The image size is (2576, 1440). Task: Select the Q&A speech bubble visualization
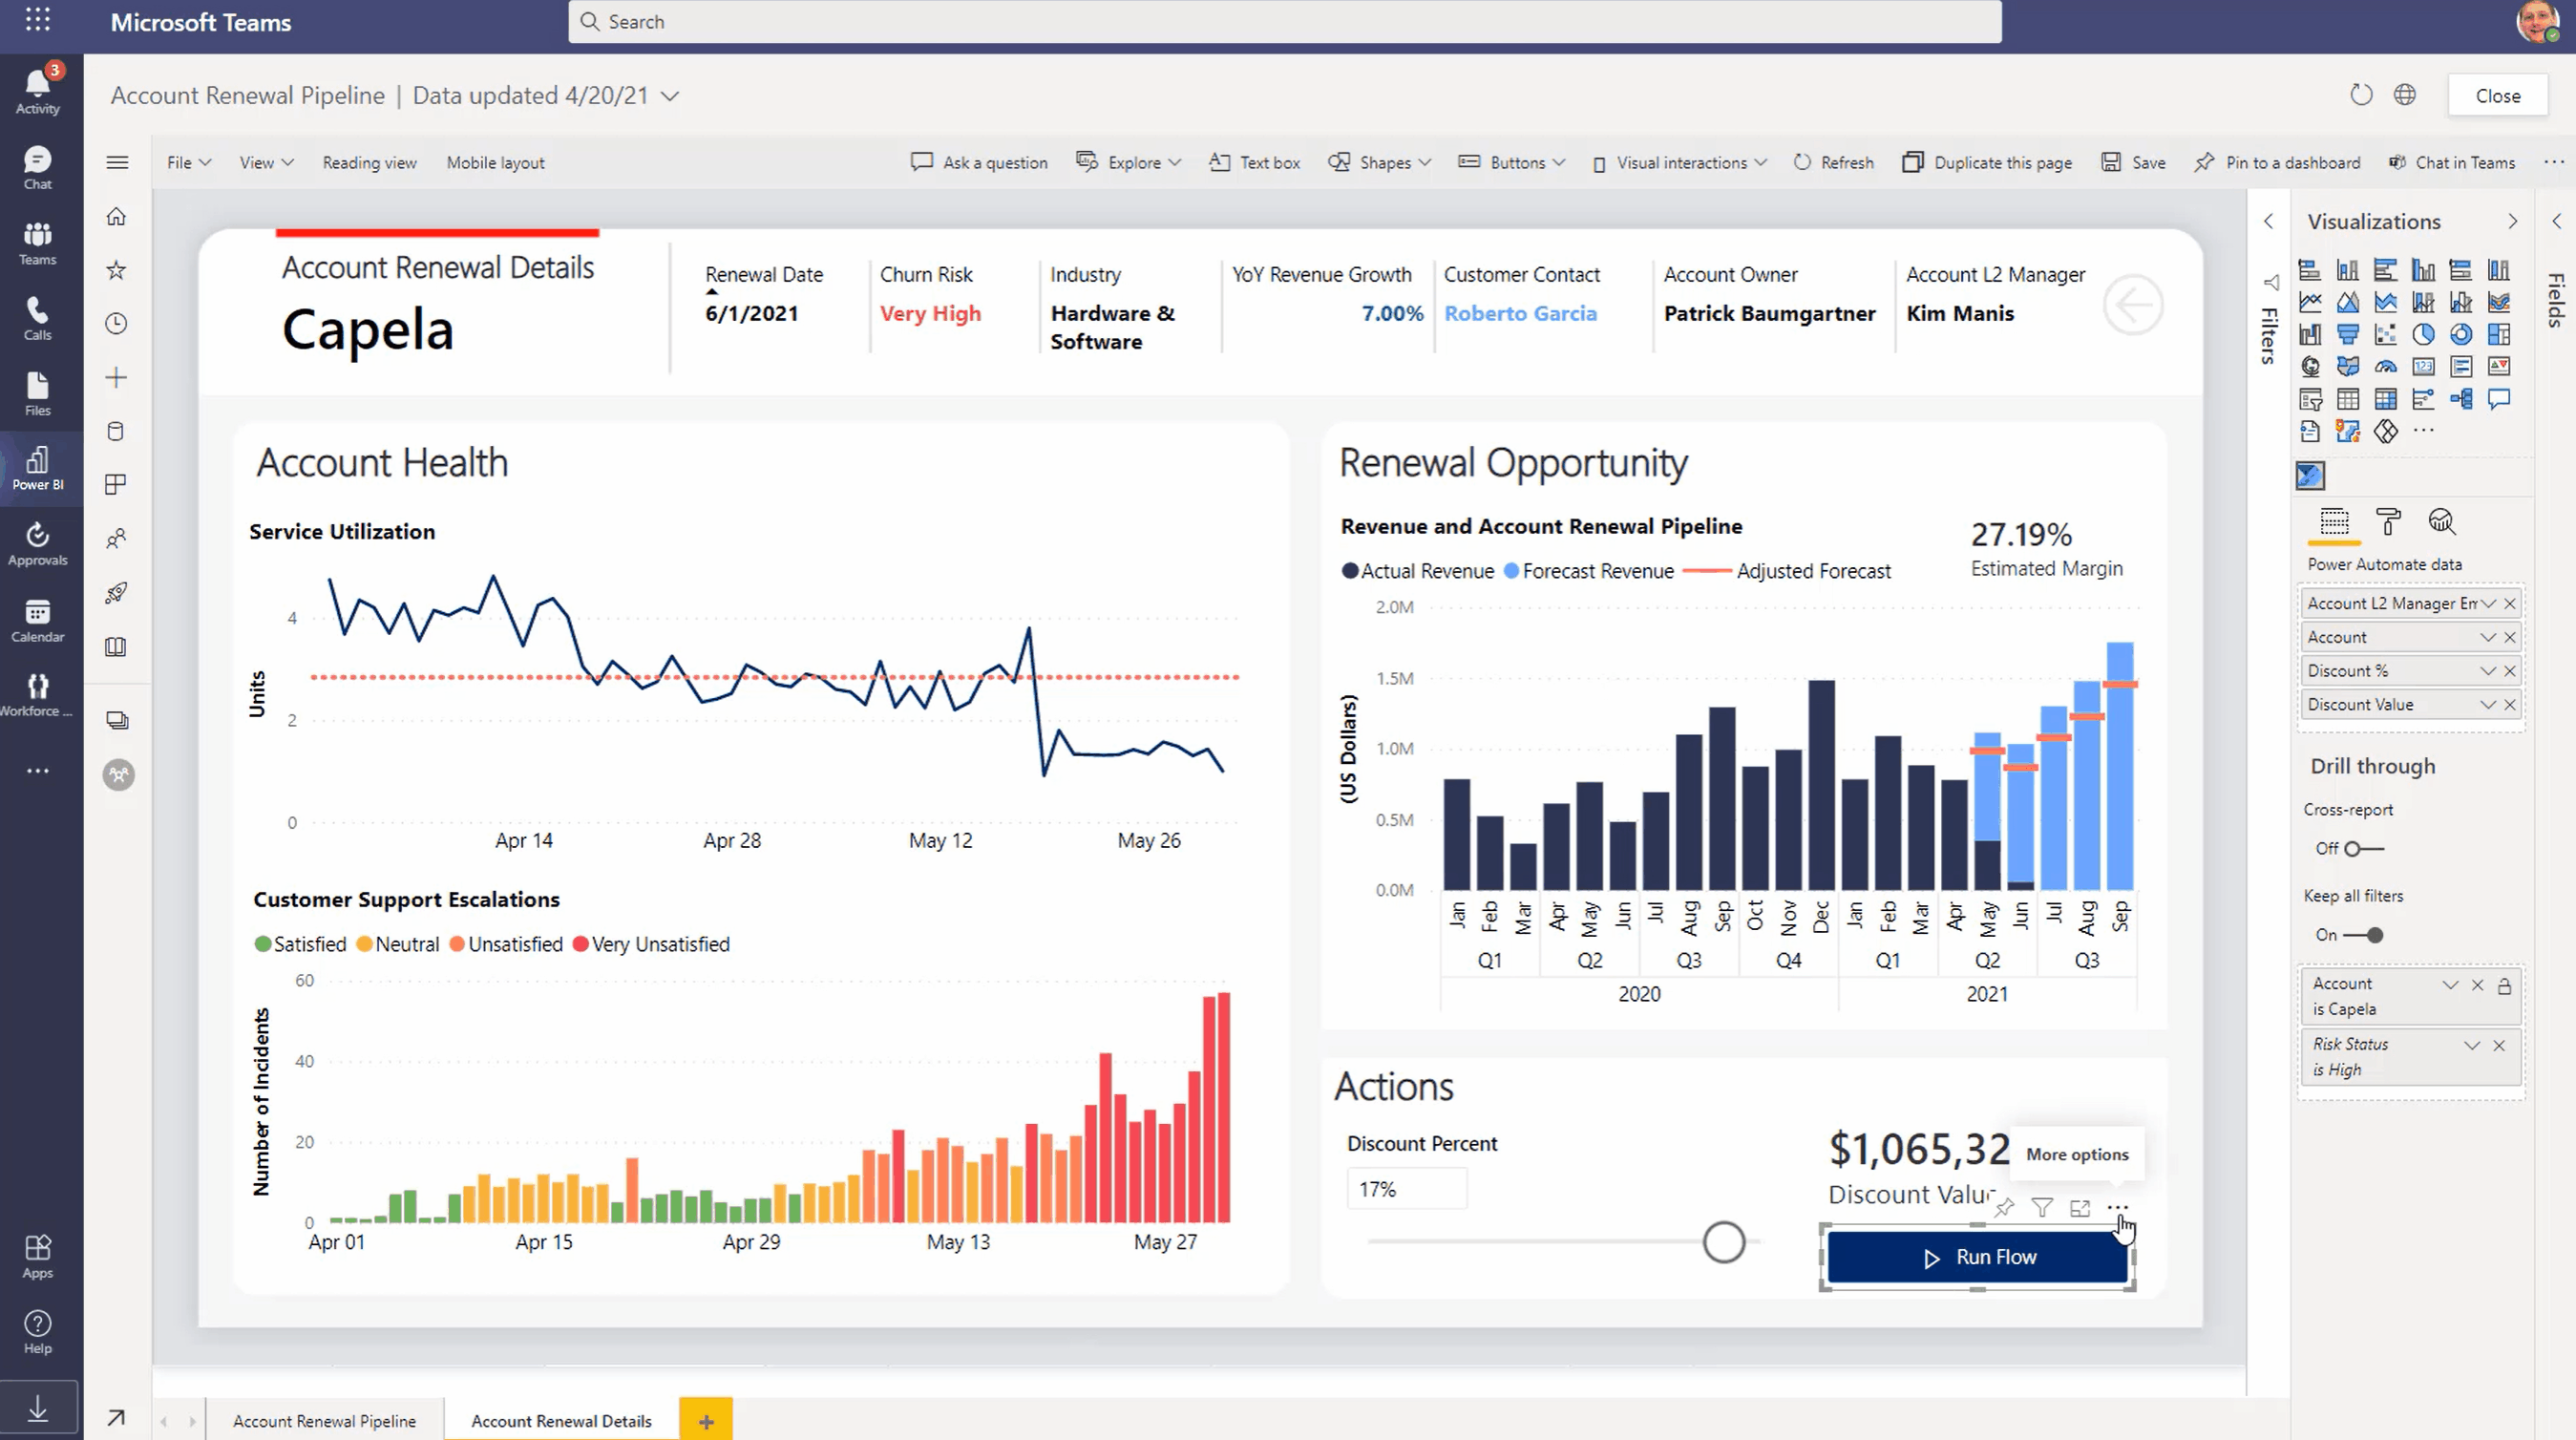pyautogui.click(x=2498, y=399)
